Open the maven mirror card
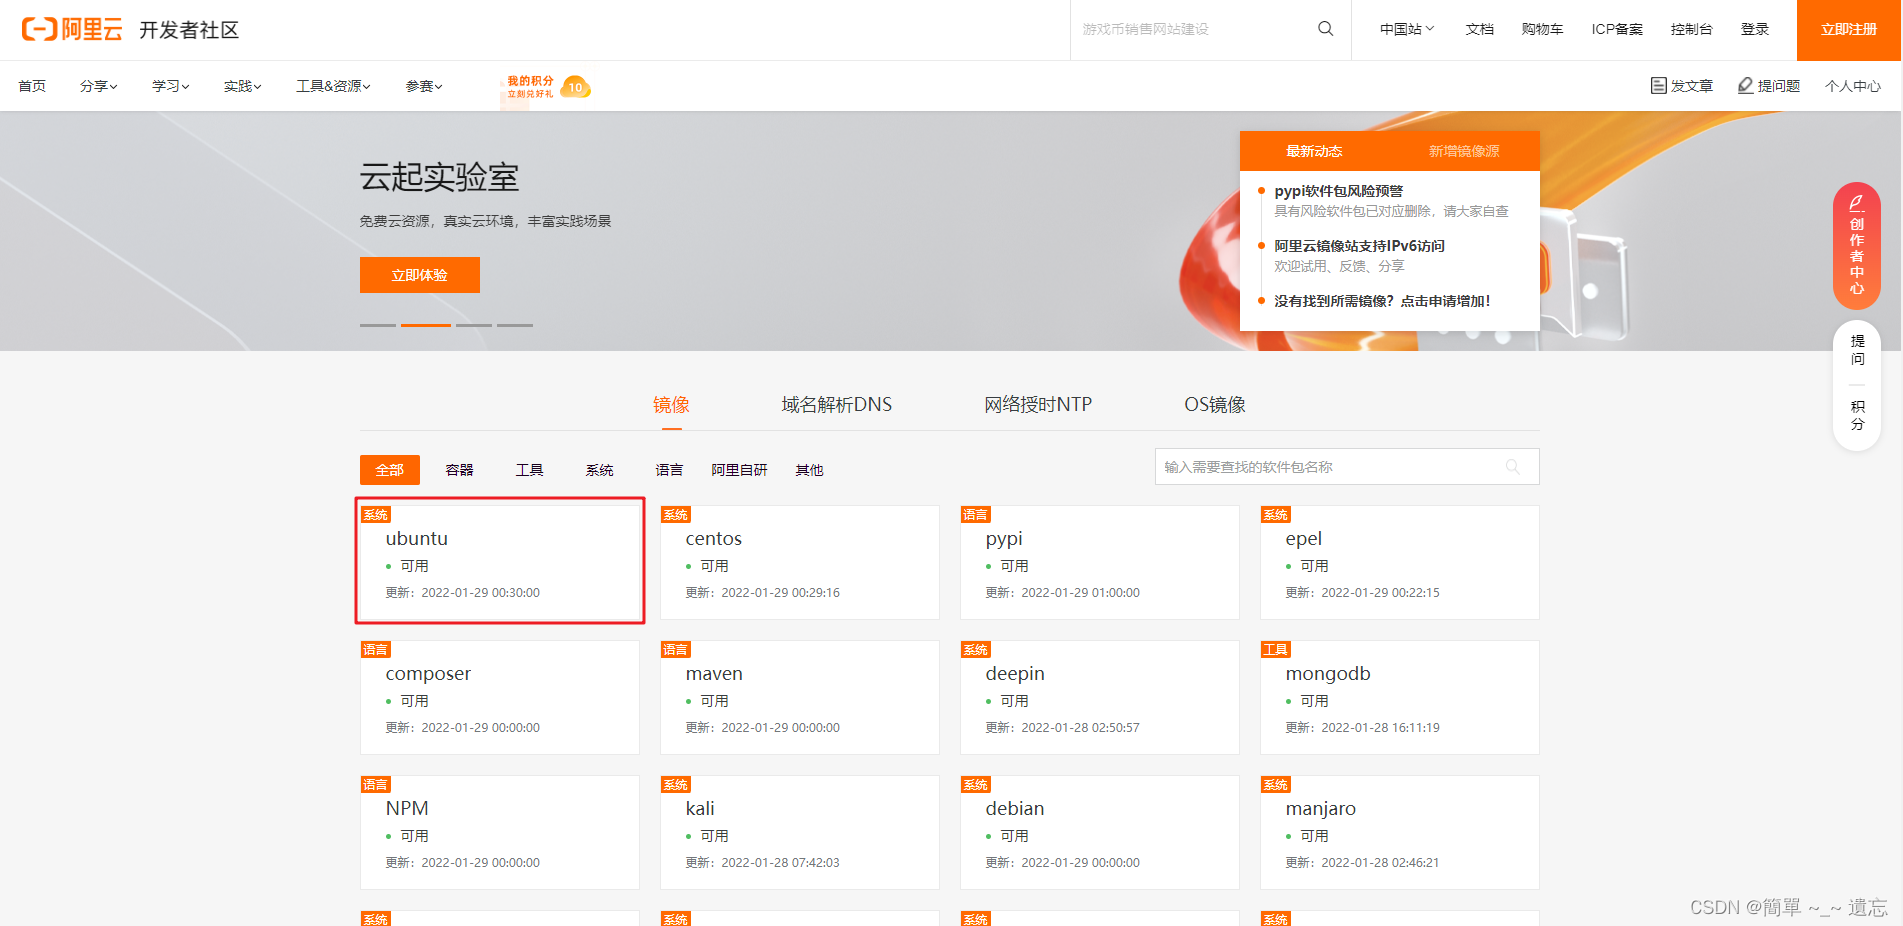This screenshot has width=1903, height=926. pos(800,697)
